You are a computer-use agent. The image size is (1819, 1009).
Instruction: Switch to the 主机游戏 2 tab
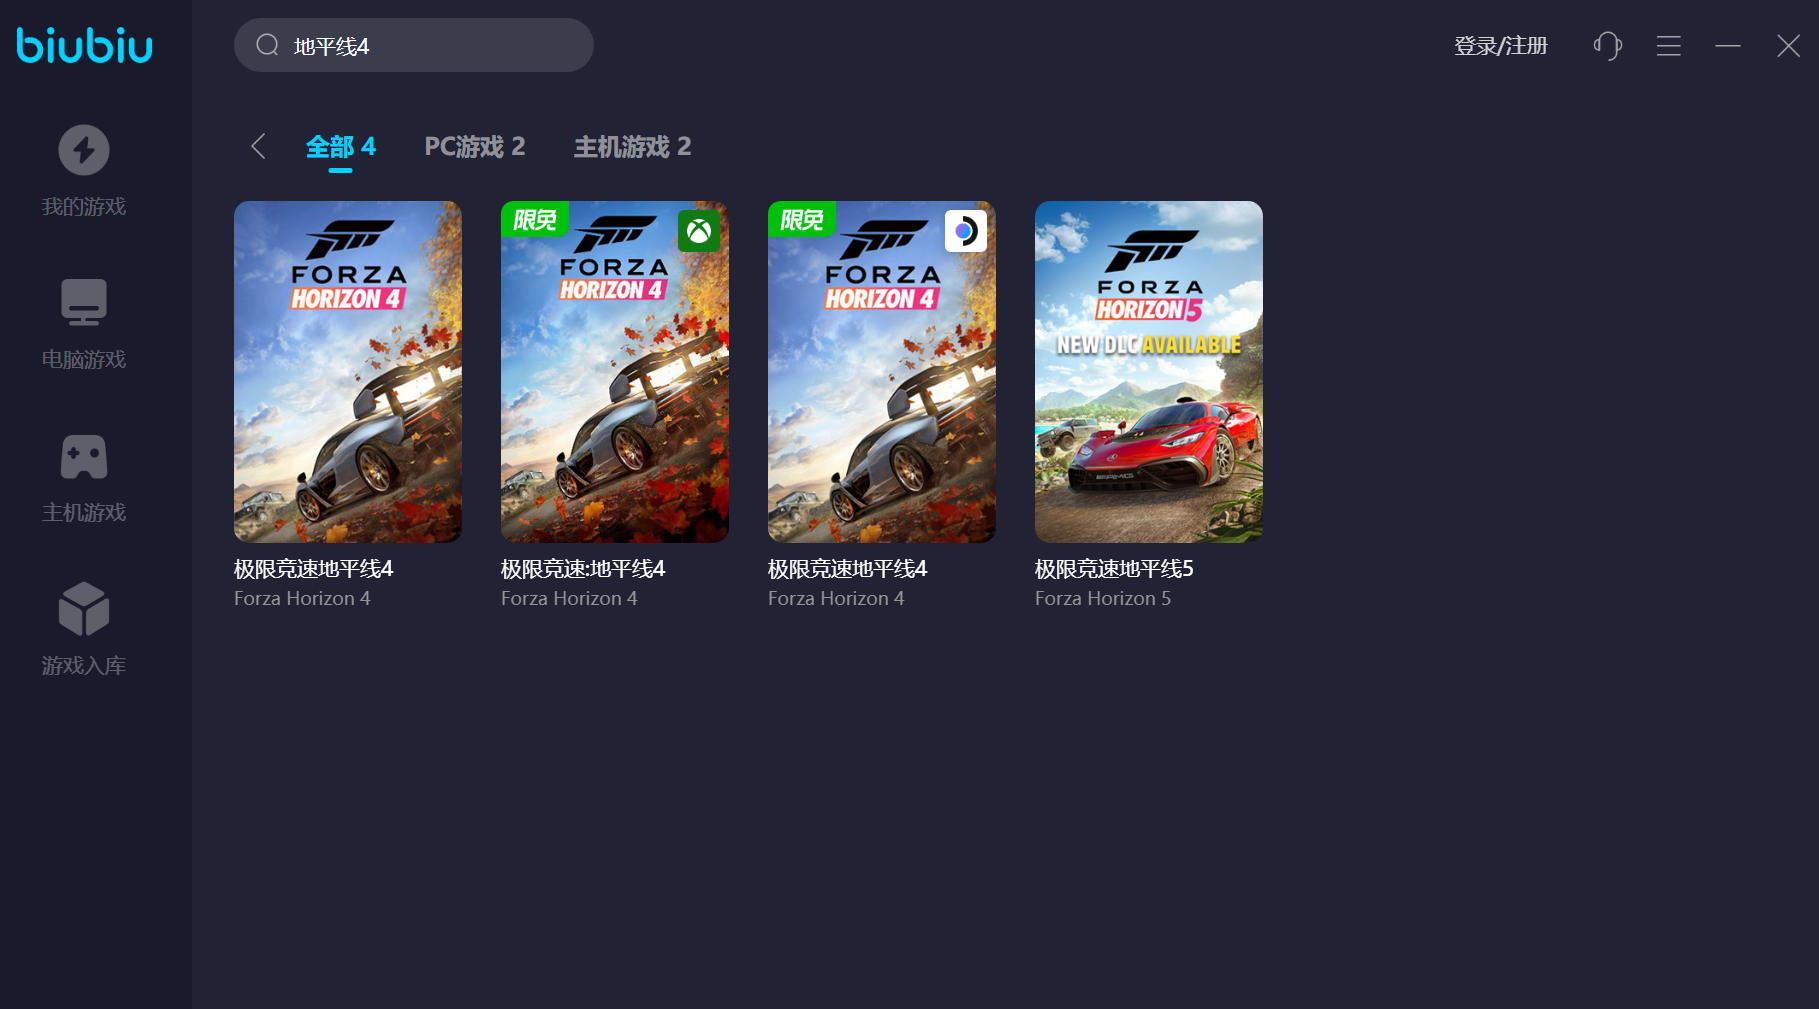(632, 147)
